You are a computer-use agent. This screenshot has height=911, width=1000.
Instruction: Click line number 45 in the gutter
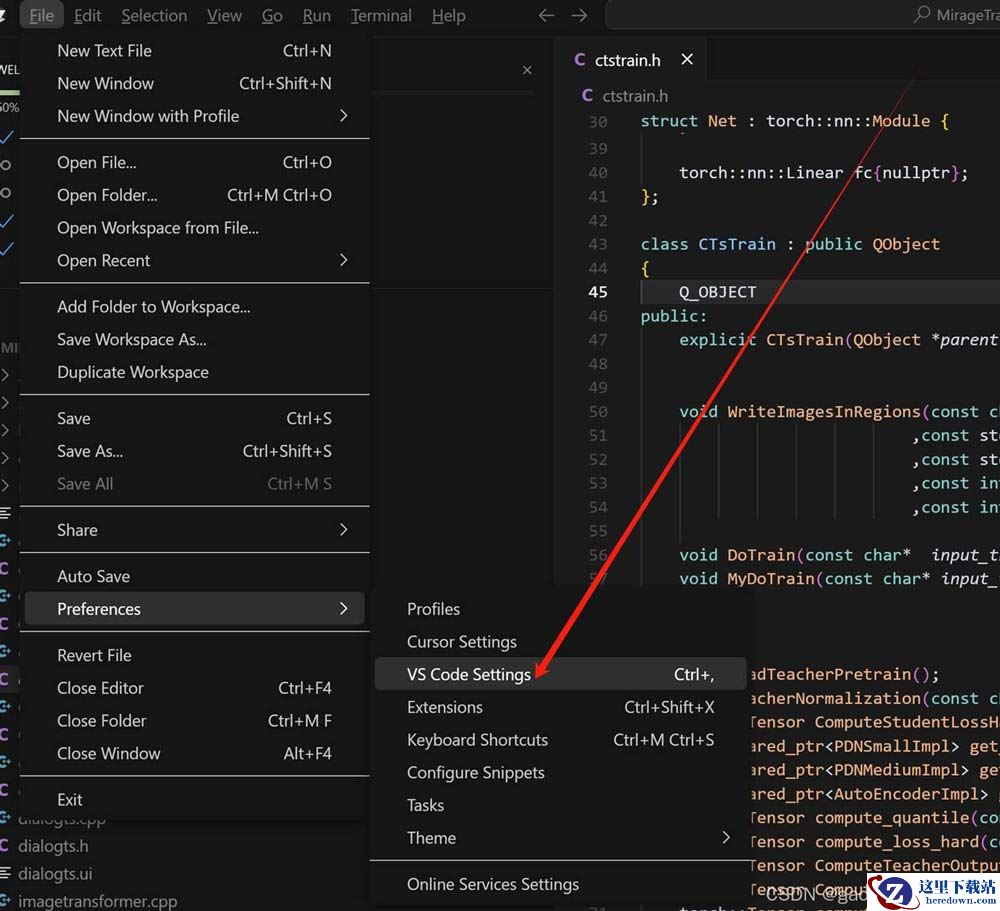pos(598,292)
